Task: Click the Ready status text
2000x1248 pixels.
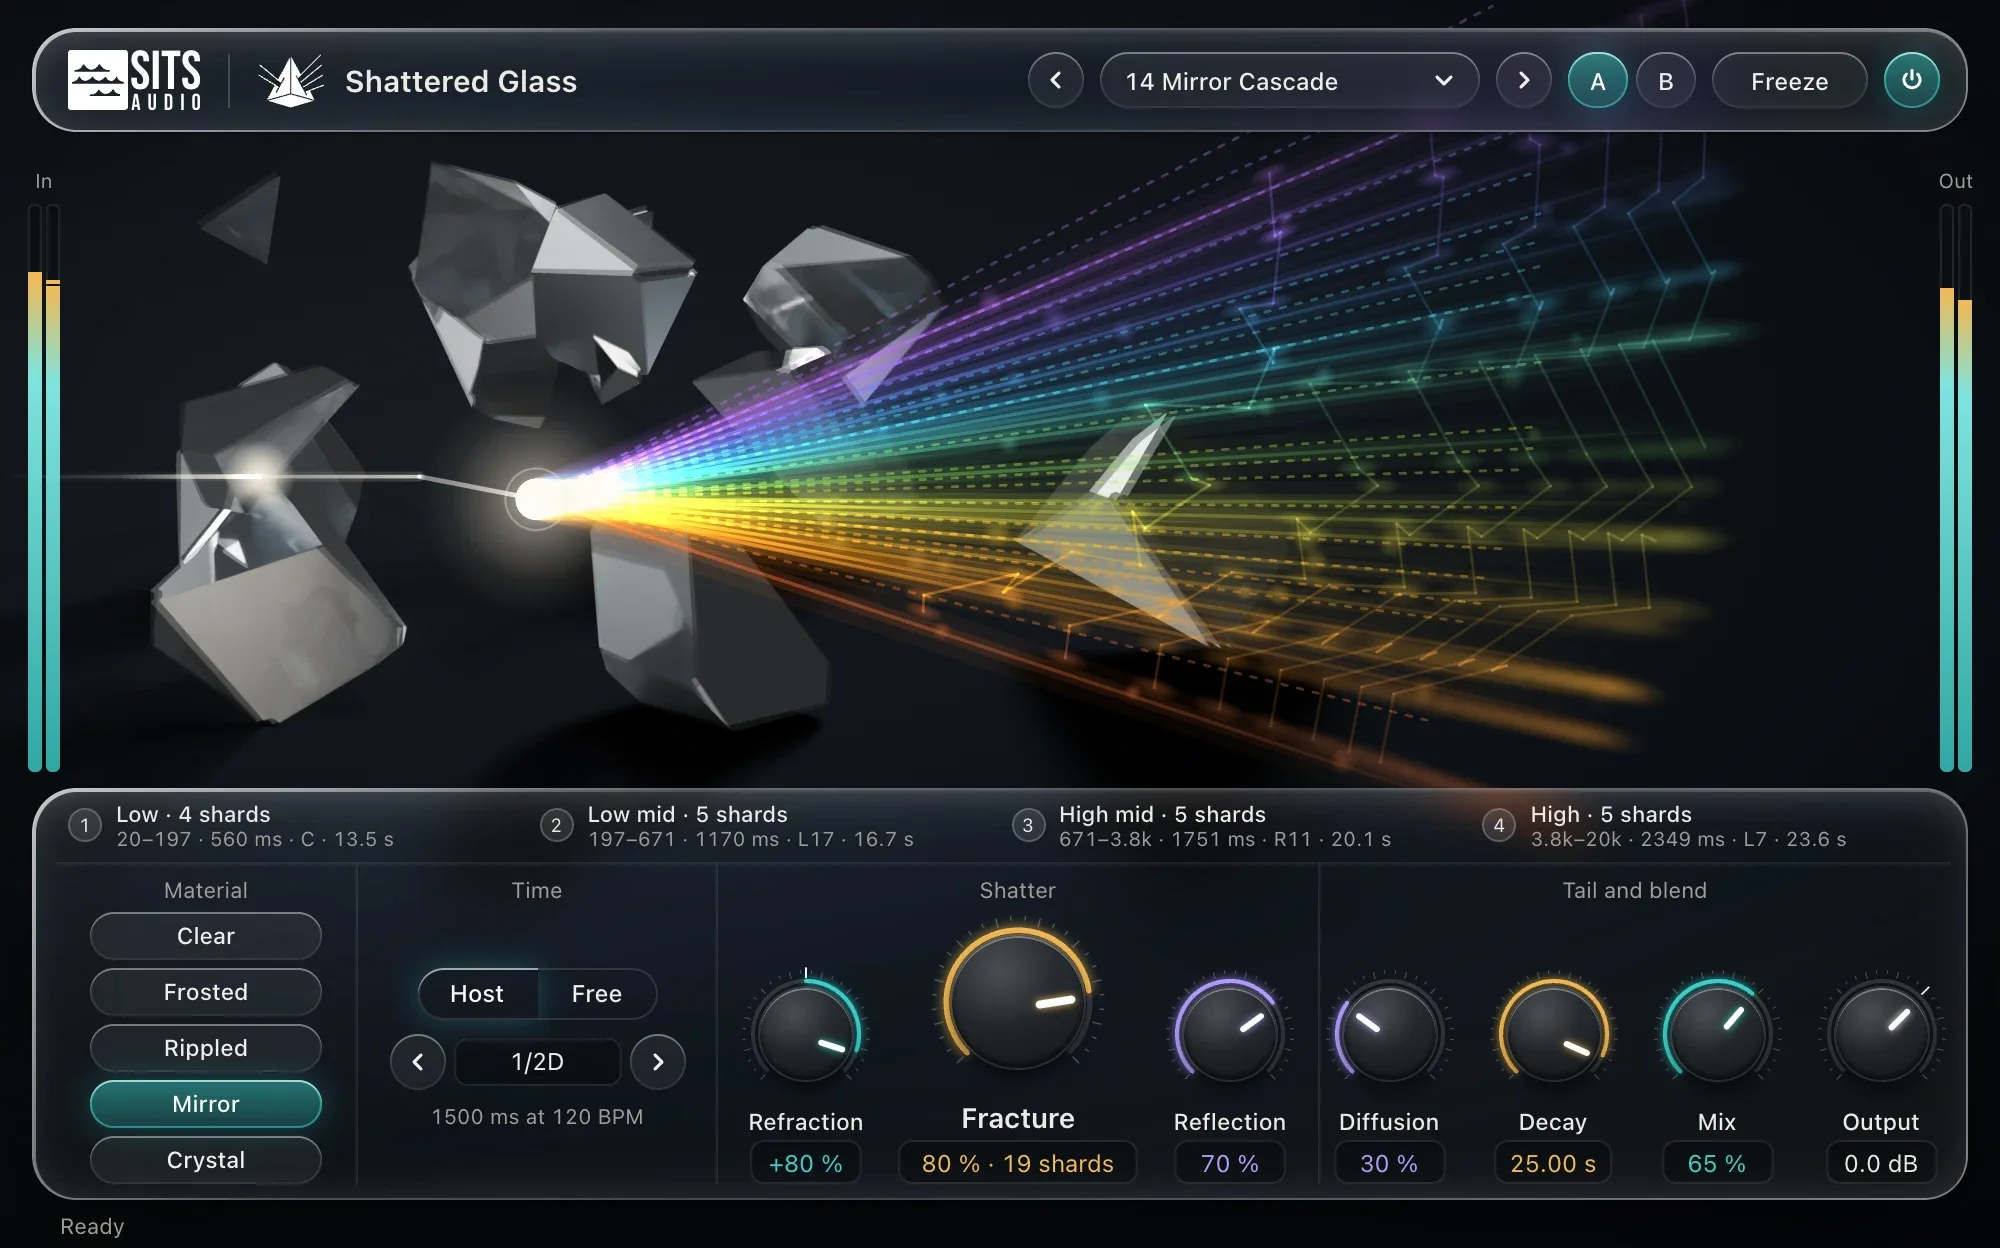Action: pyautogui.click(x=92, y=1226)
